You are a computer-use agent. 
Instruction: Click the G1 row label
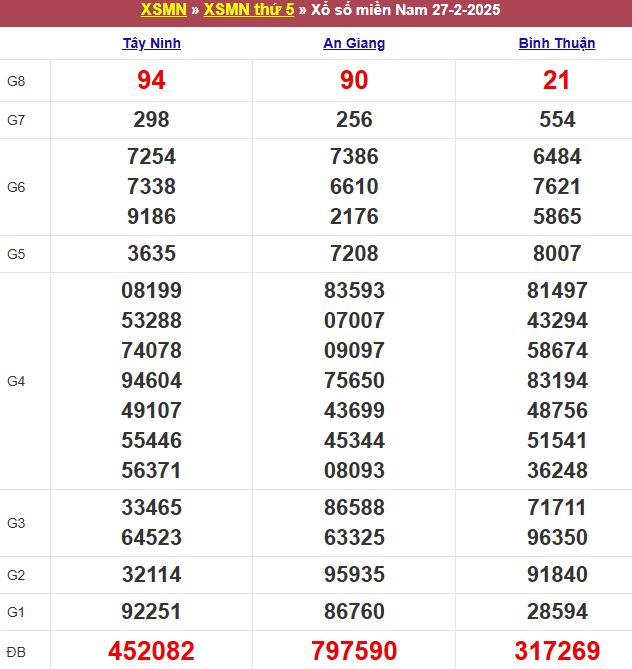[16, 612]
